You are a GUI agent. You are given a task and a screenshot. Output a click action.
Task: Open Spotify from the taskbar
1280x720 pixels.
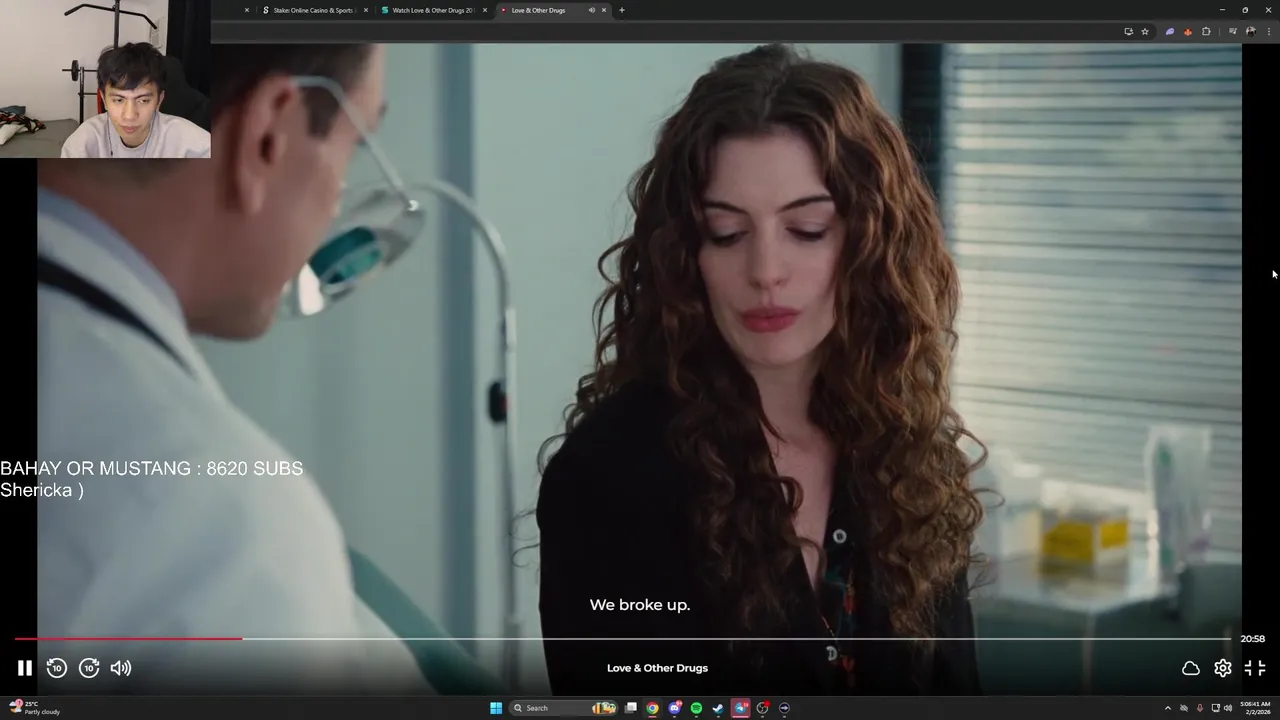[x=696, y=708]
